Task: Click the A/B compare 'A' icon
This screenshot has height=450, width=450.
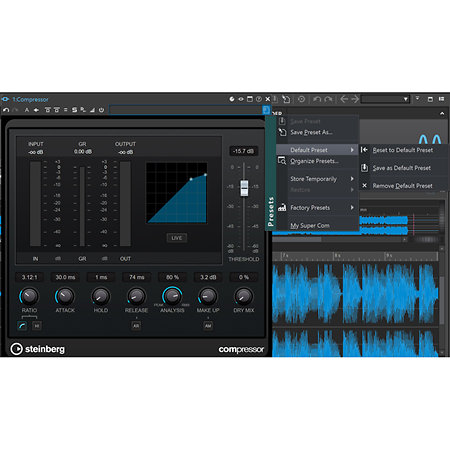Action: click(x=27, y=110)
